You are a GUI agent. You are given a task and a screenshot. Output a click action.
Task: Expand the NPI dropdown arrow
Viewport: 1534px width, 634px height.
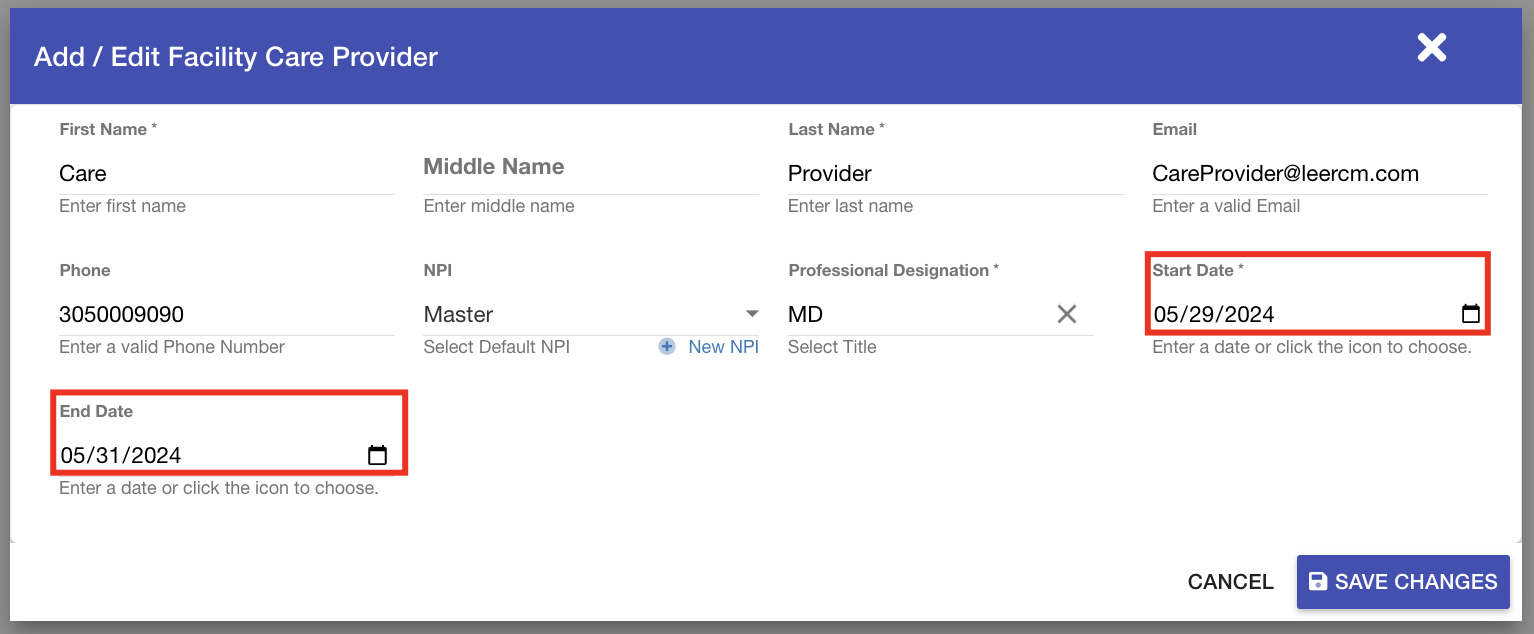[x=752, y=314]
